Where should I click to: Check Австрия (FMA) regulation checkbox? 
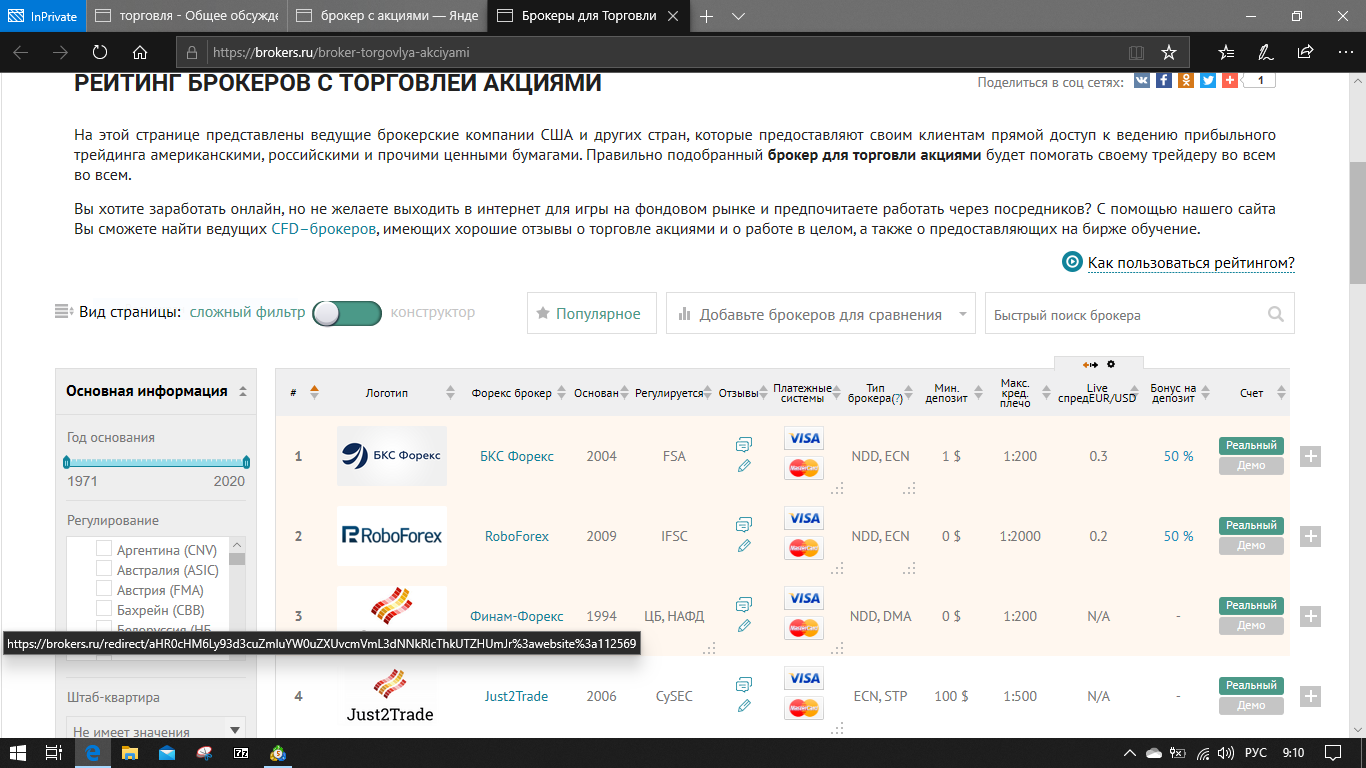click(x=104, y=589)
